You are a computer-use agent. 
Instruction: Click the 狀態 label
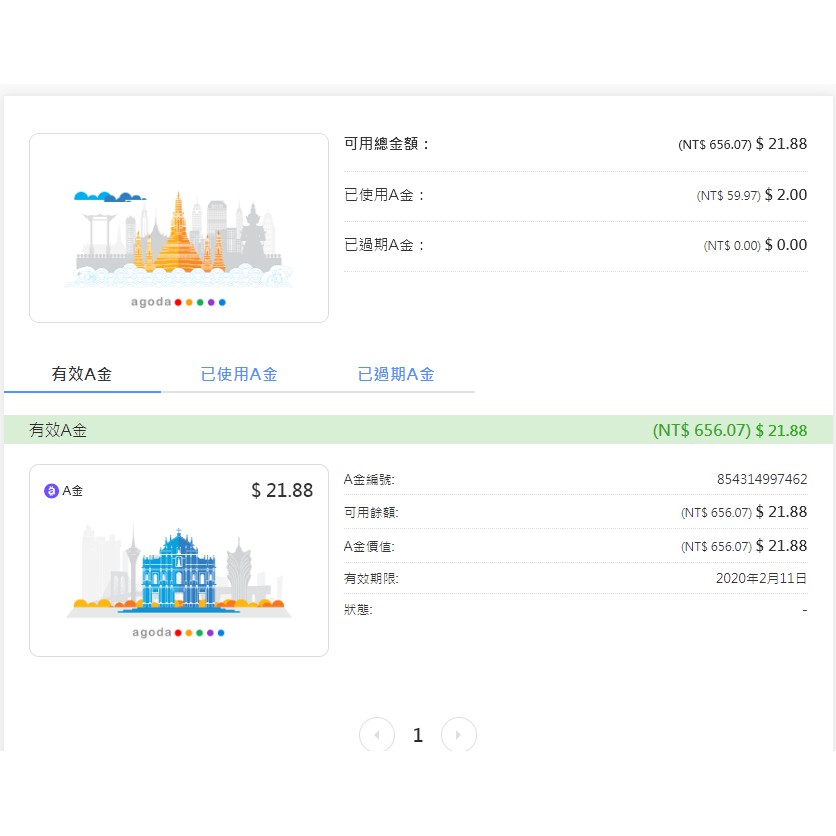(358, 609)
